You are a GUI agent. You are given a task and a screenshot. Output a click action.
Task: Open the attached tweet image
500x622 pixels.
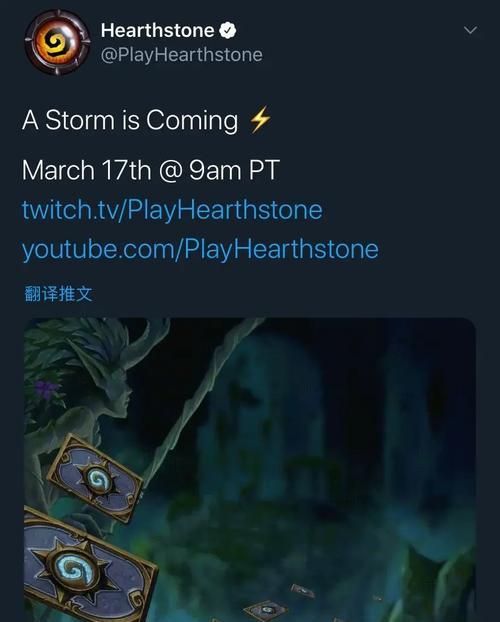point(250,470)
